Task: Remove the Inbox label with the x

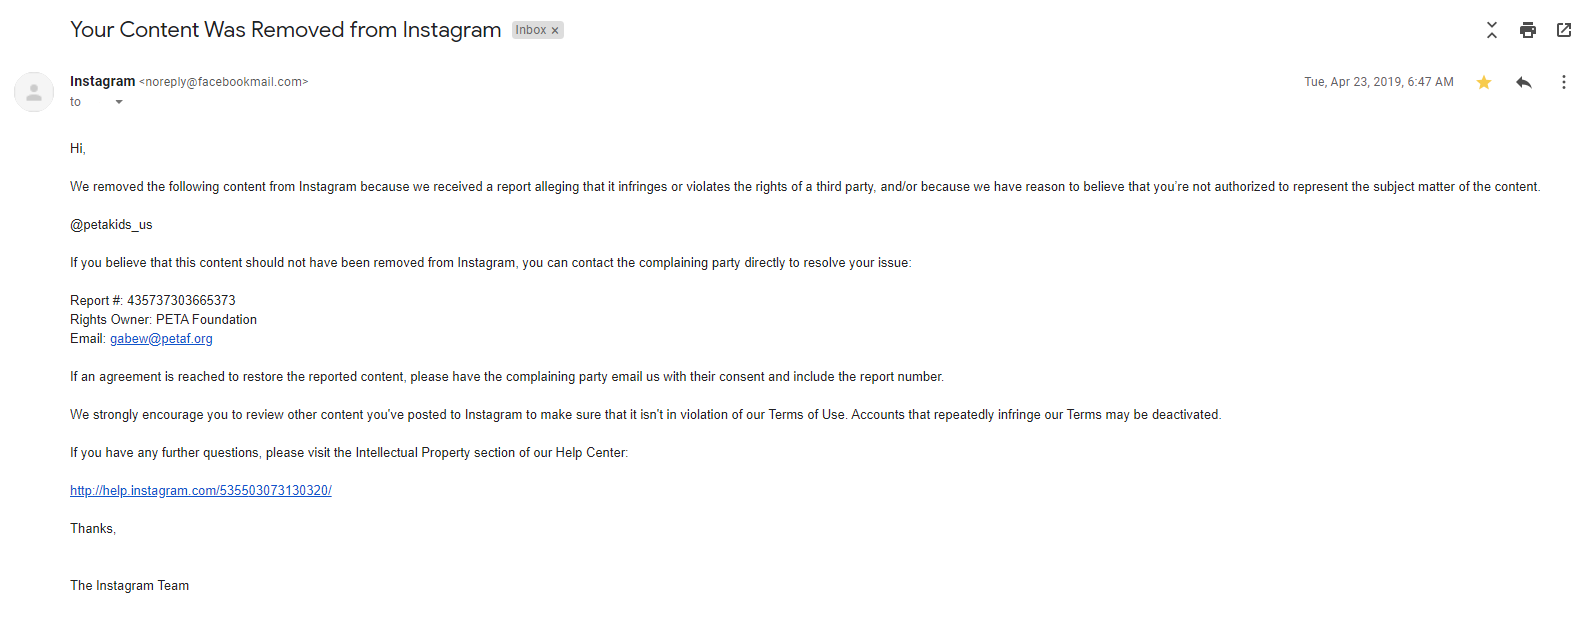Action: coord(555,30)
